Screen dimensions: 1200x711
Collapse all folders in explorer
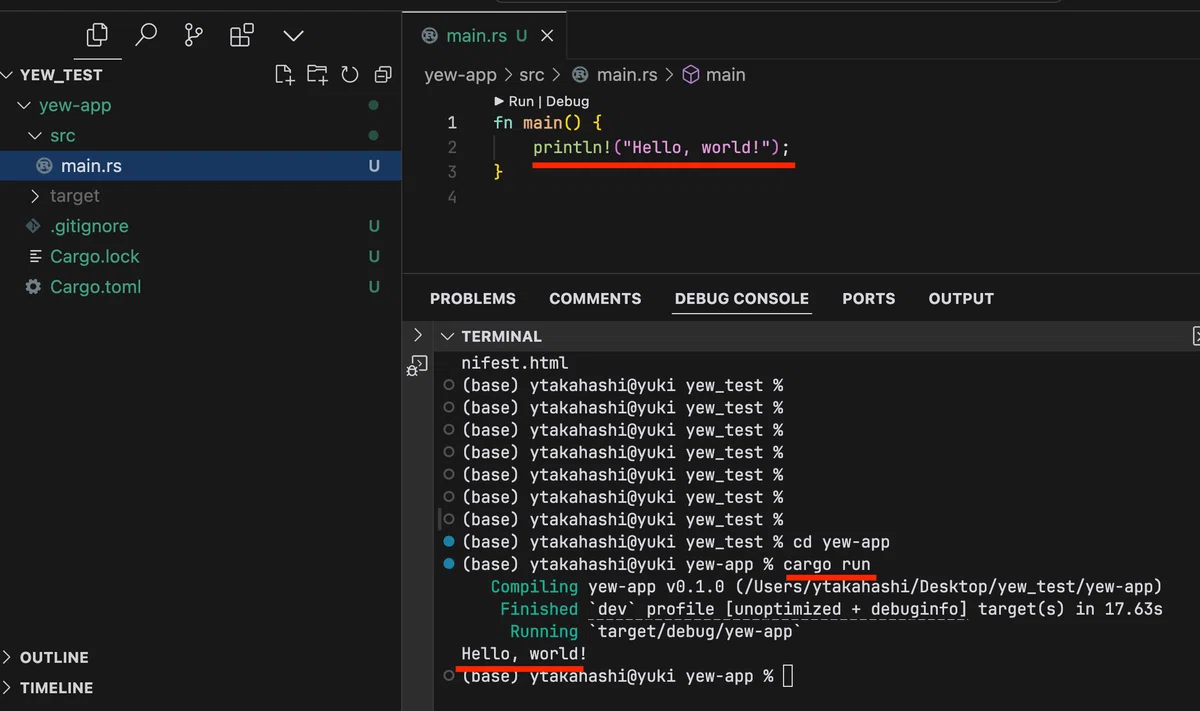pyautogui.click(x=382, y=75)
